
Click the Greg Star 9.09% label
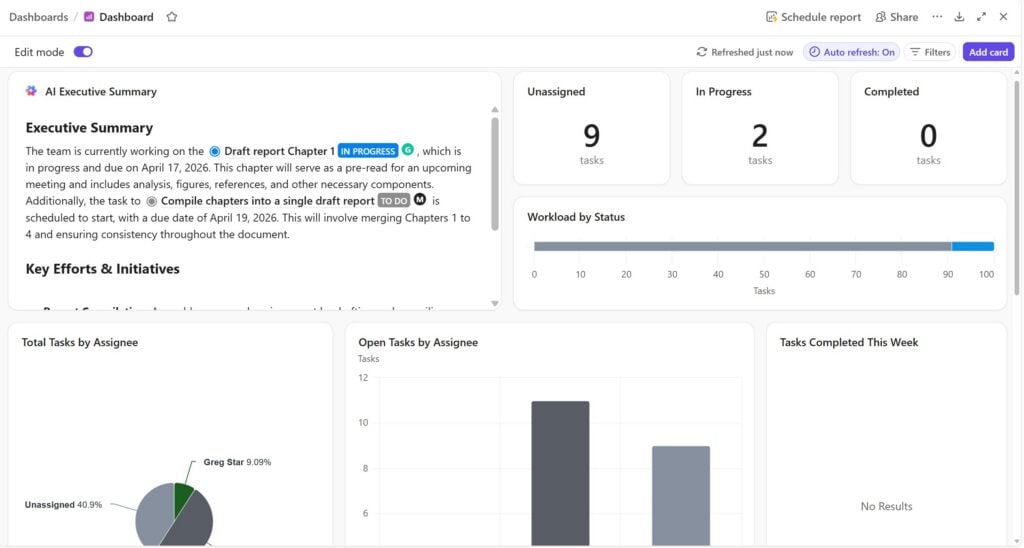237,462
